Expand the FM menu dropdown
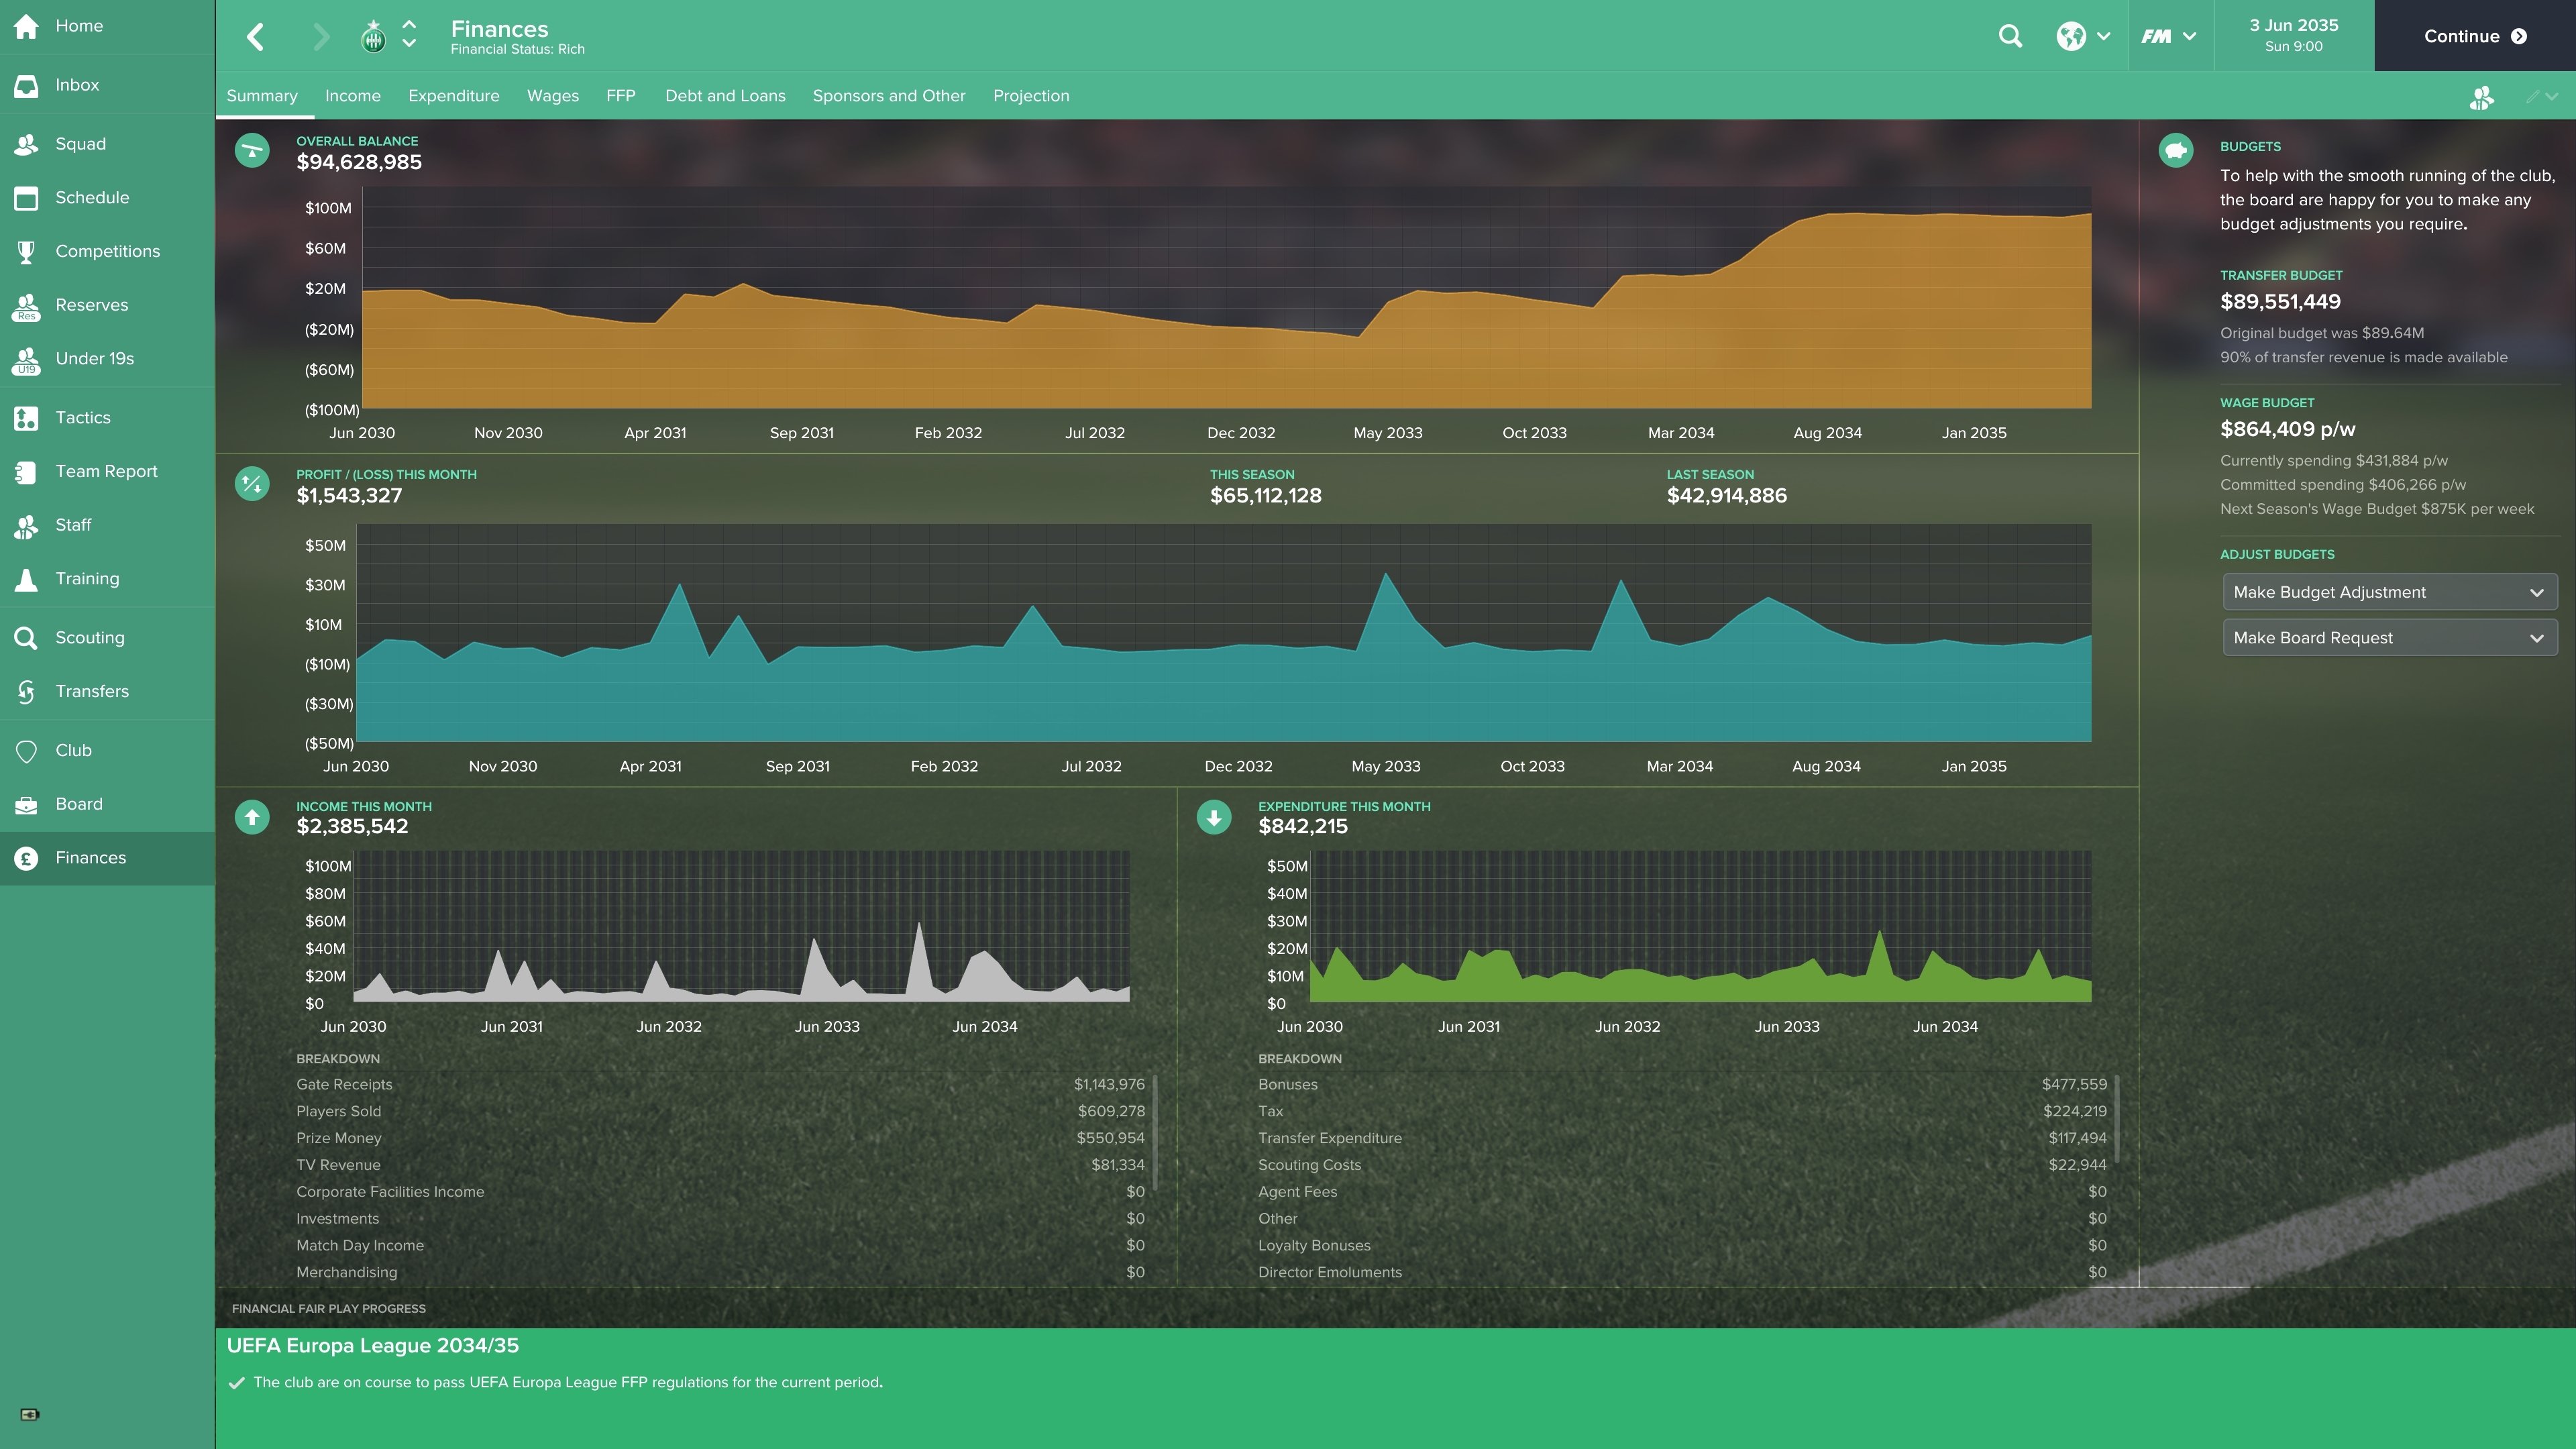Image resolution: width=2576 pixels, height=1449 pixels. [x=2168, y=37]
